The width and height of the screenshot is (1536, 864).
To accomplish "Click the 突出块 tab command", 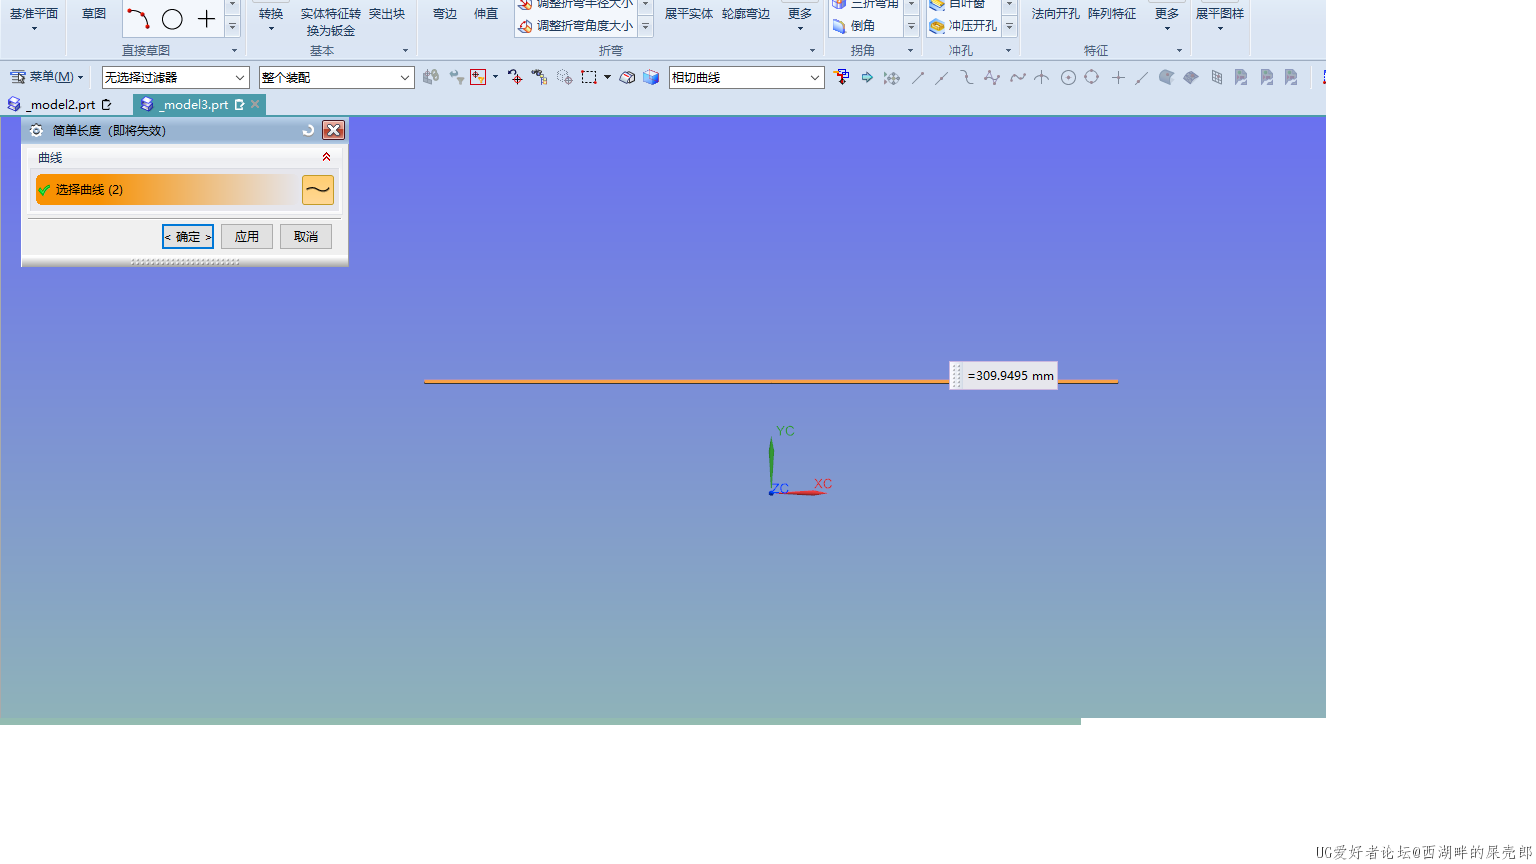I will point(387,14).
